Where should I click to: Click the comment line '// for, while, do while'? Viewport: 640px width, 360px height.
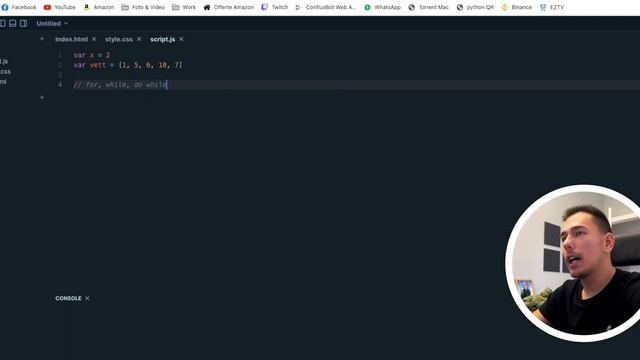point(120,84)
